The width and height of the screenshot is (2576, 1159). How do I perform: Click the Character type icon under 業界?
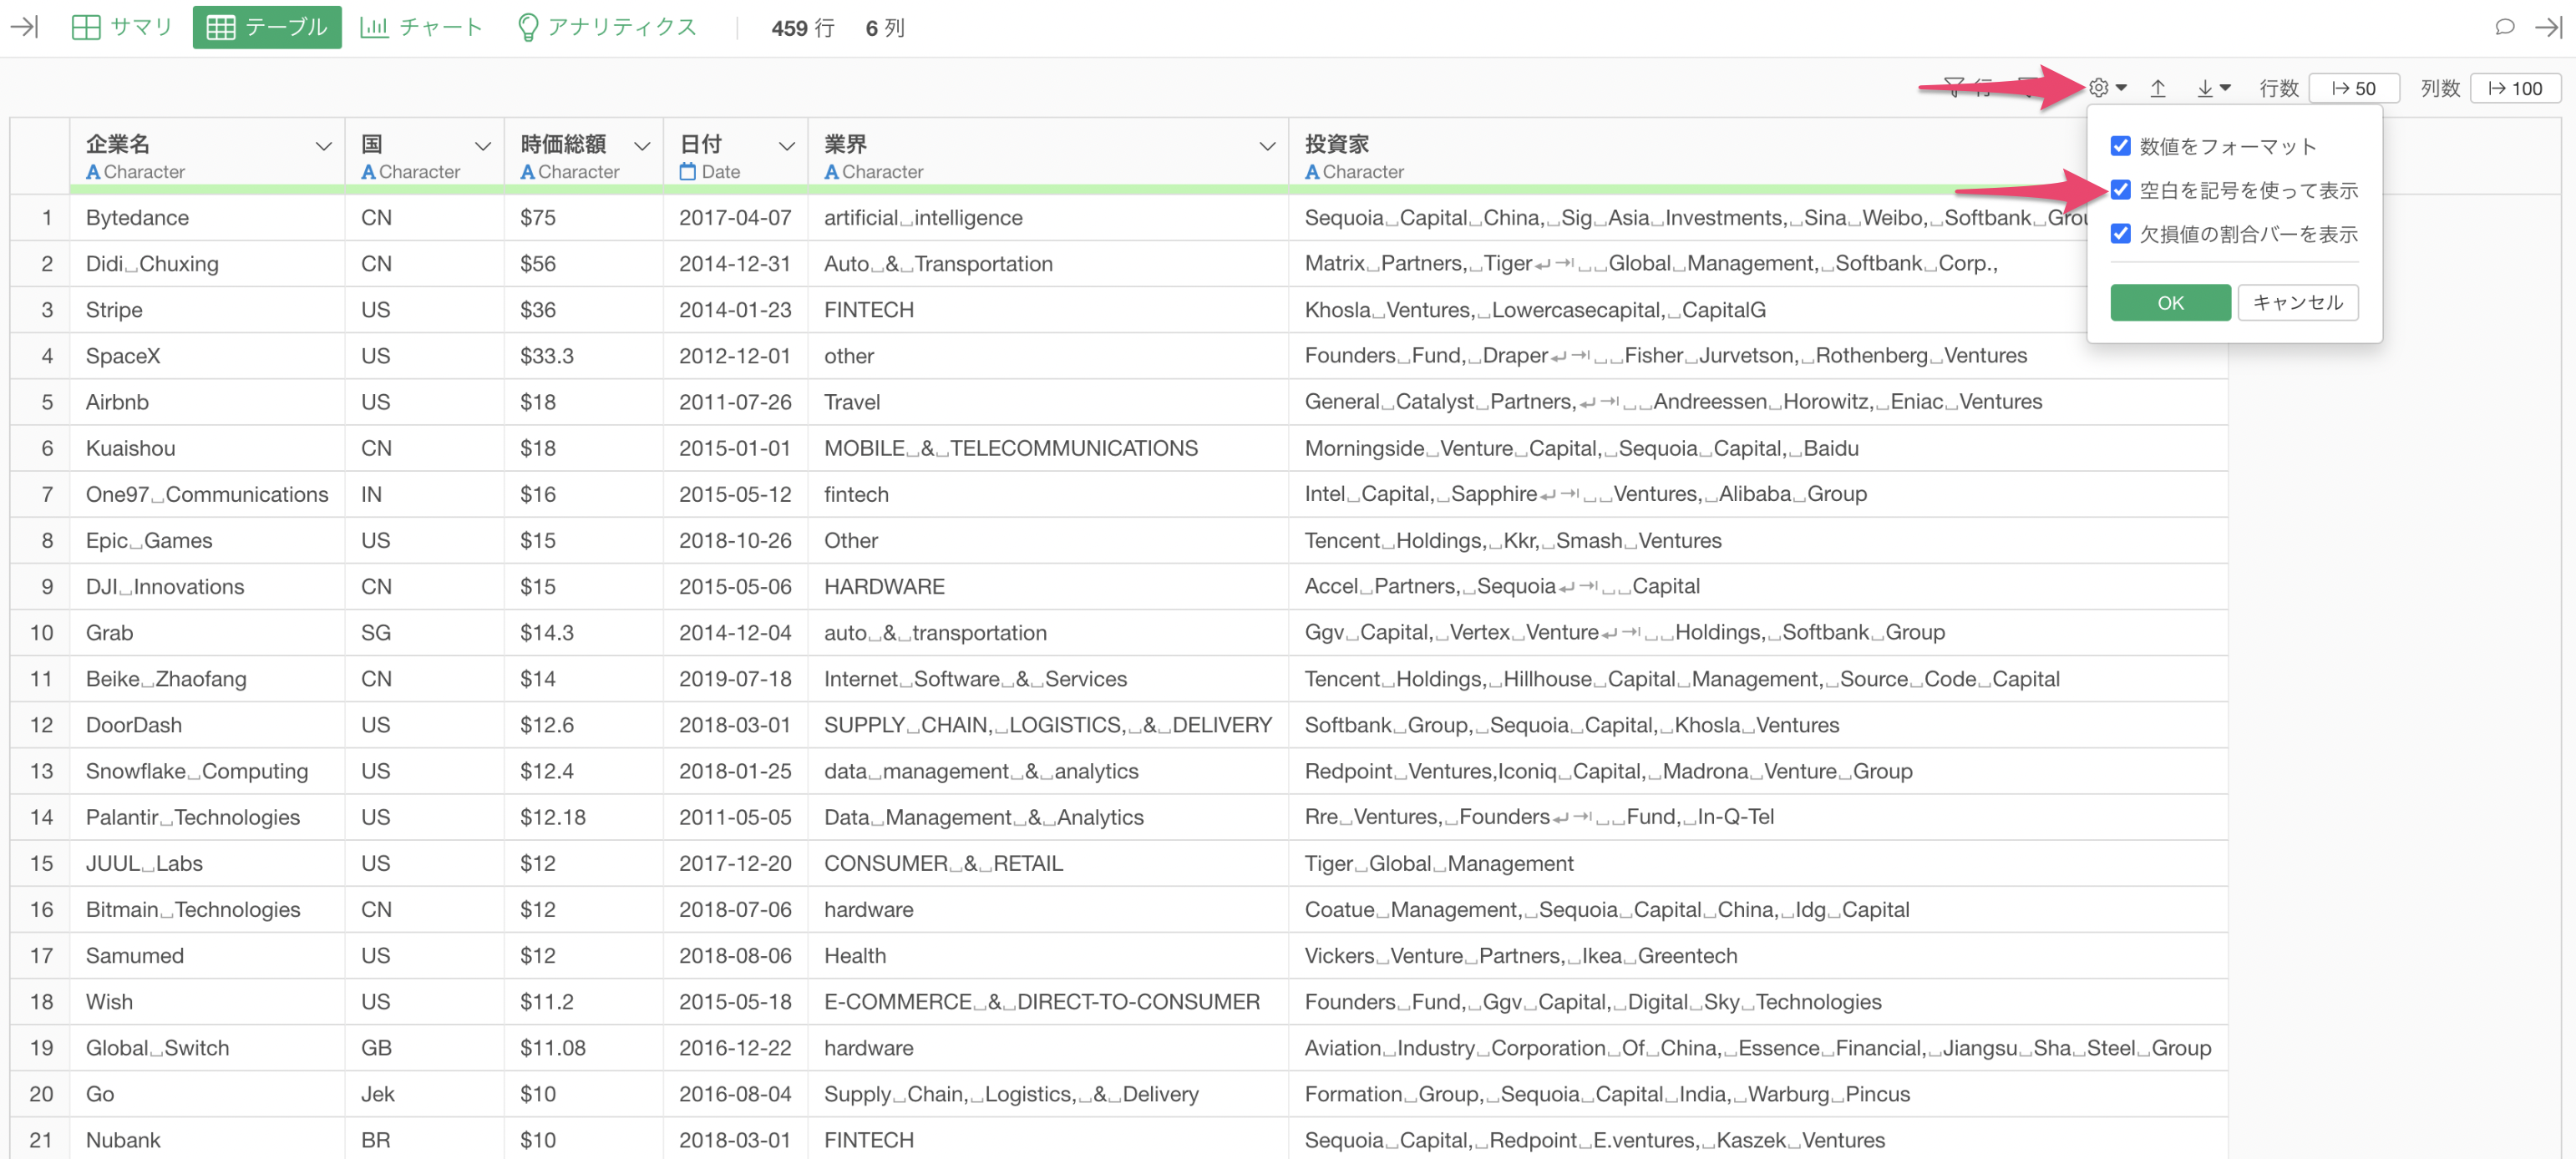tap(831, 172)
